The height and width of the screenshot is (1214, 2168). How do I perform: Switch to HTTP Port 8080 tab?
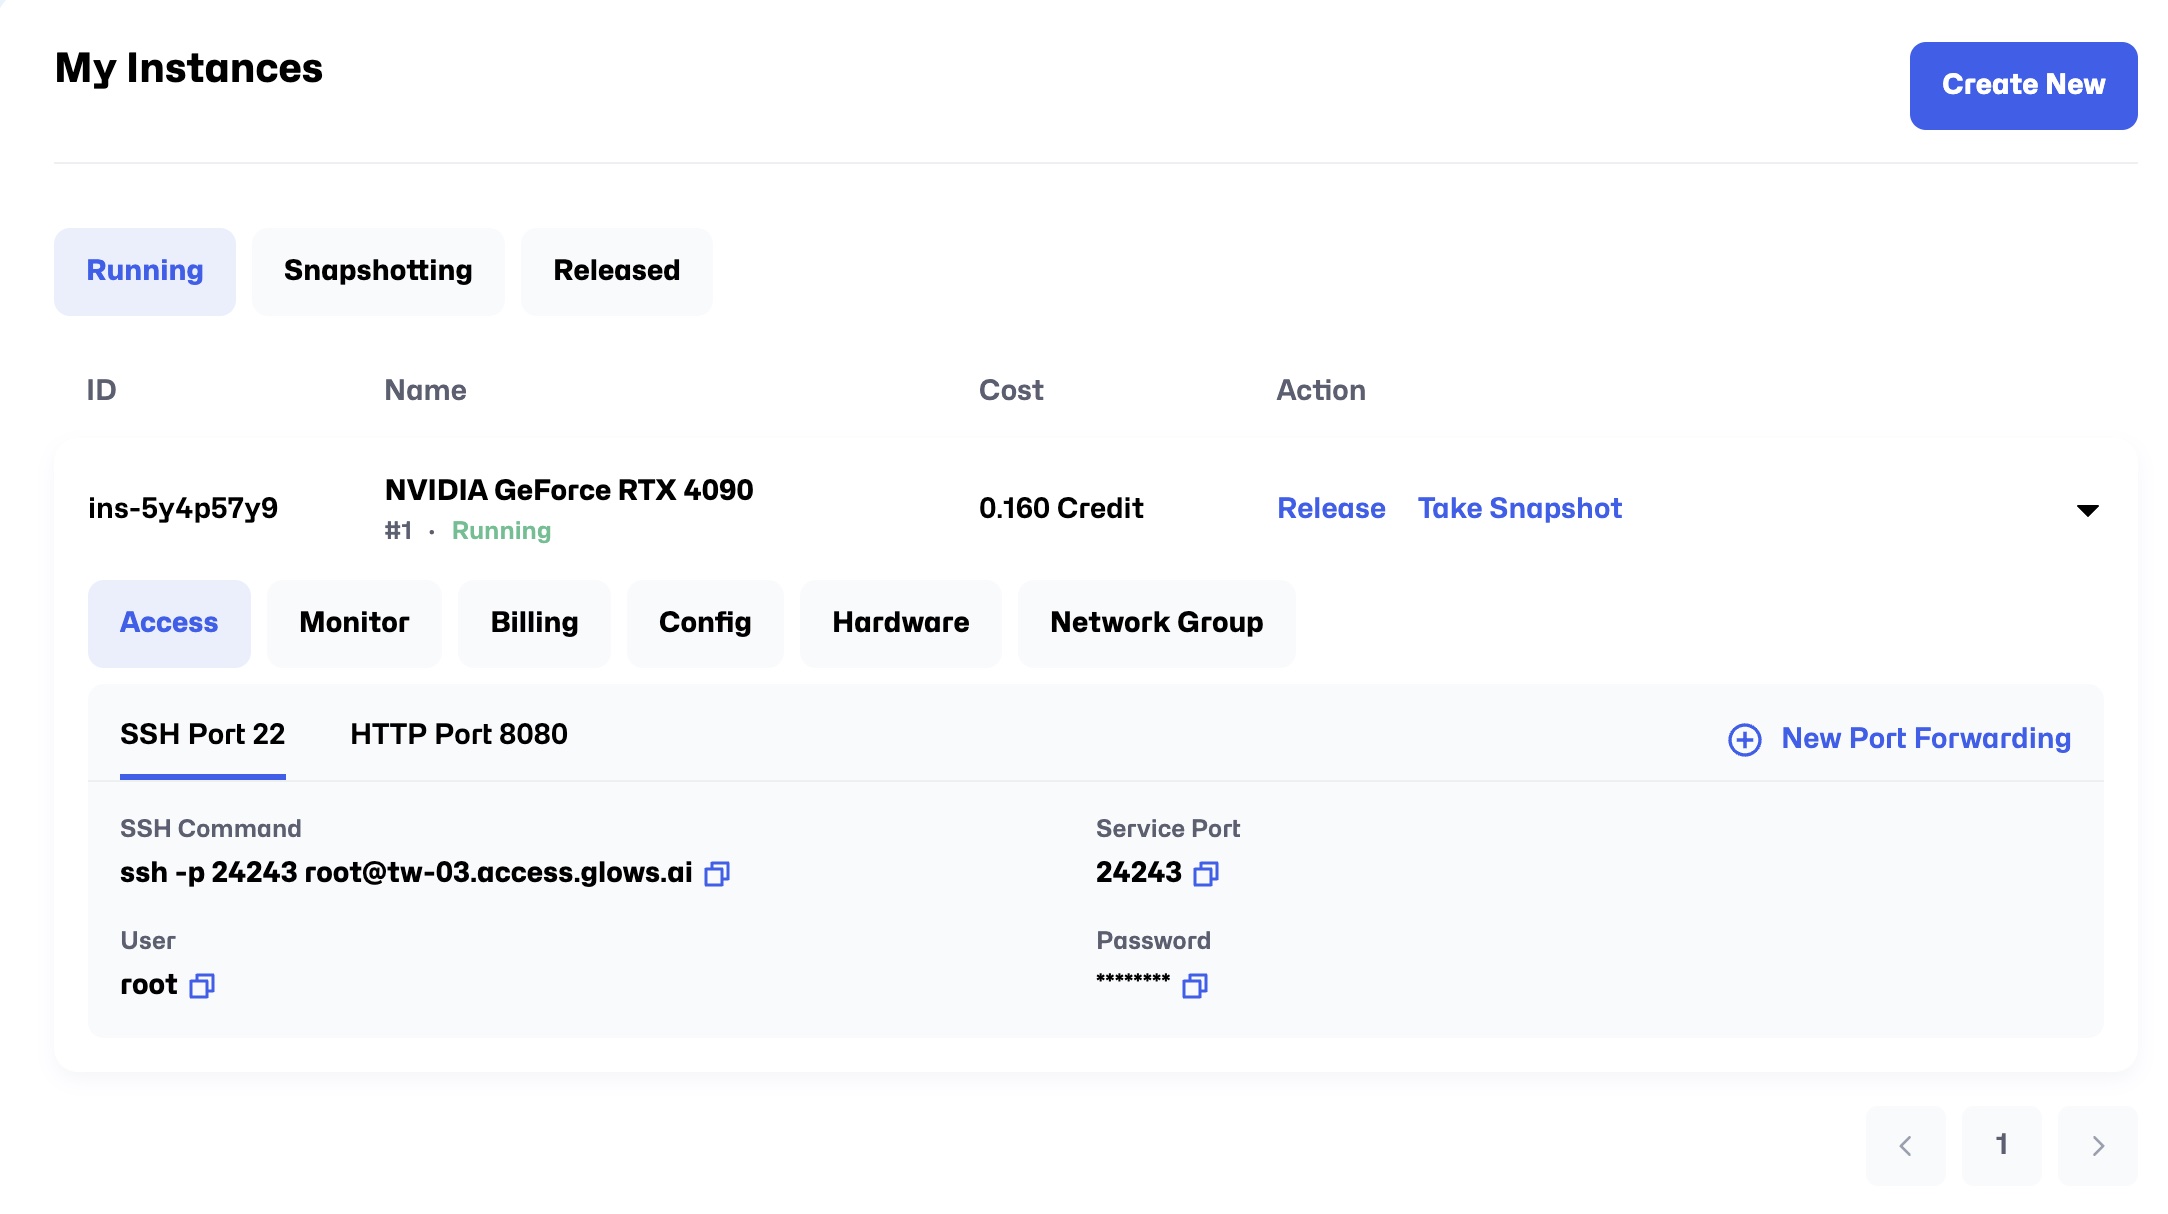pyautogui.click(x=458, y=735)
